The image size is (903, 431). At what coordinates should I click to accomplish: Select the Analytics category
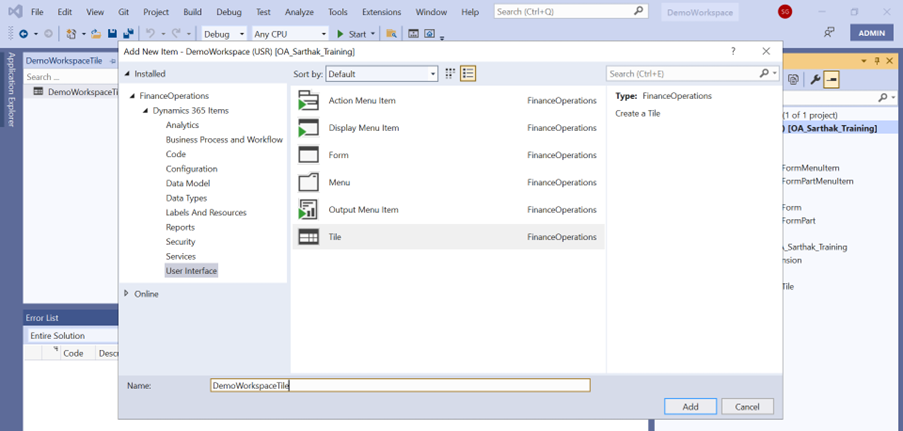182,125
